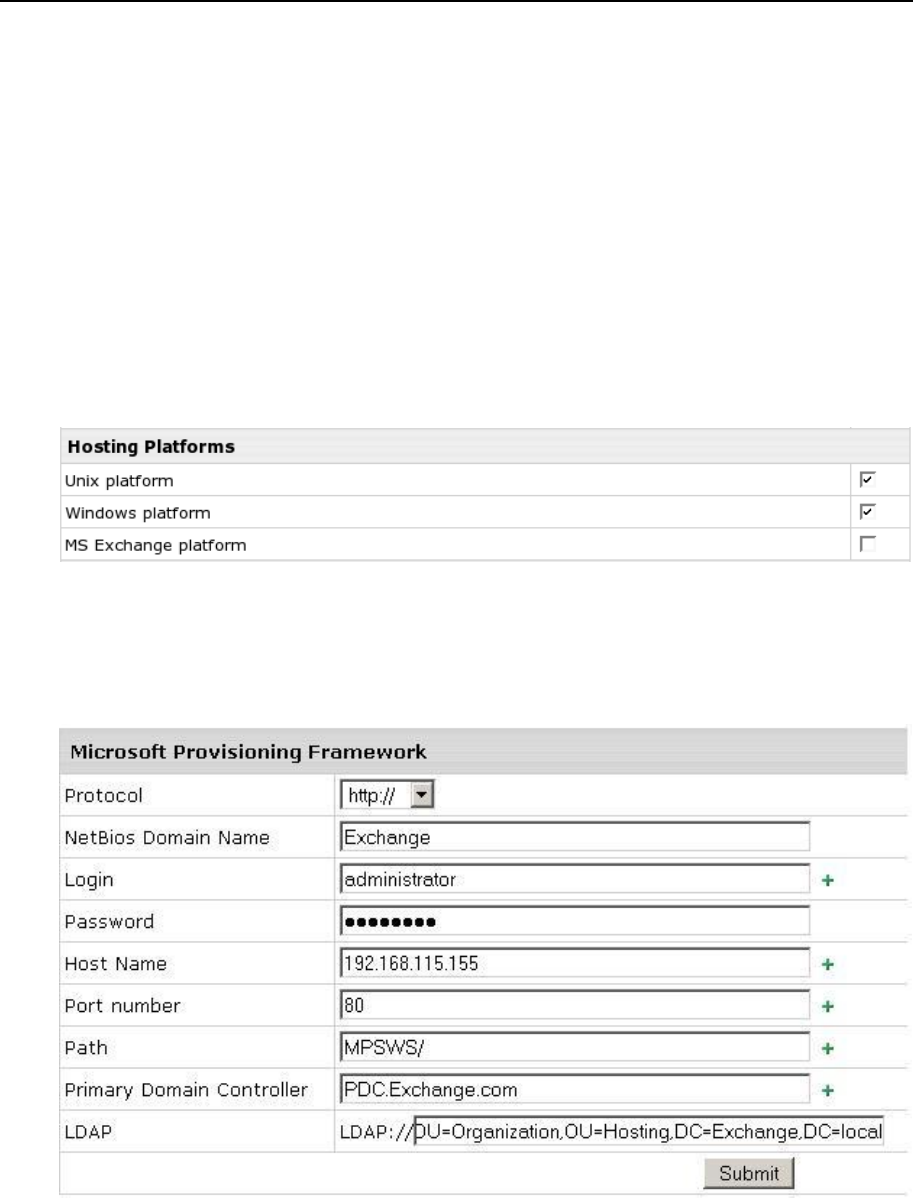The height and width of the screenshot is (1198, 913).
Task: Focus the Login input field
Action: tap(574, 880)
